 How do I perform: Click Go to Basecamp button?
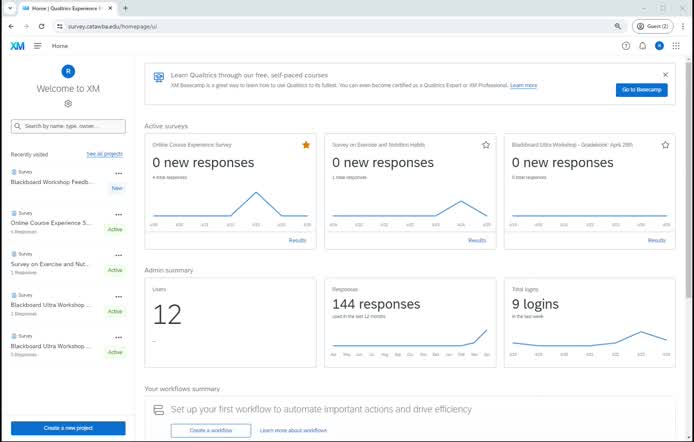(x=641, y=90)
